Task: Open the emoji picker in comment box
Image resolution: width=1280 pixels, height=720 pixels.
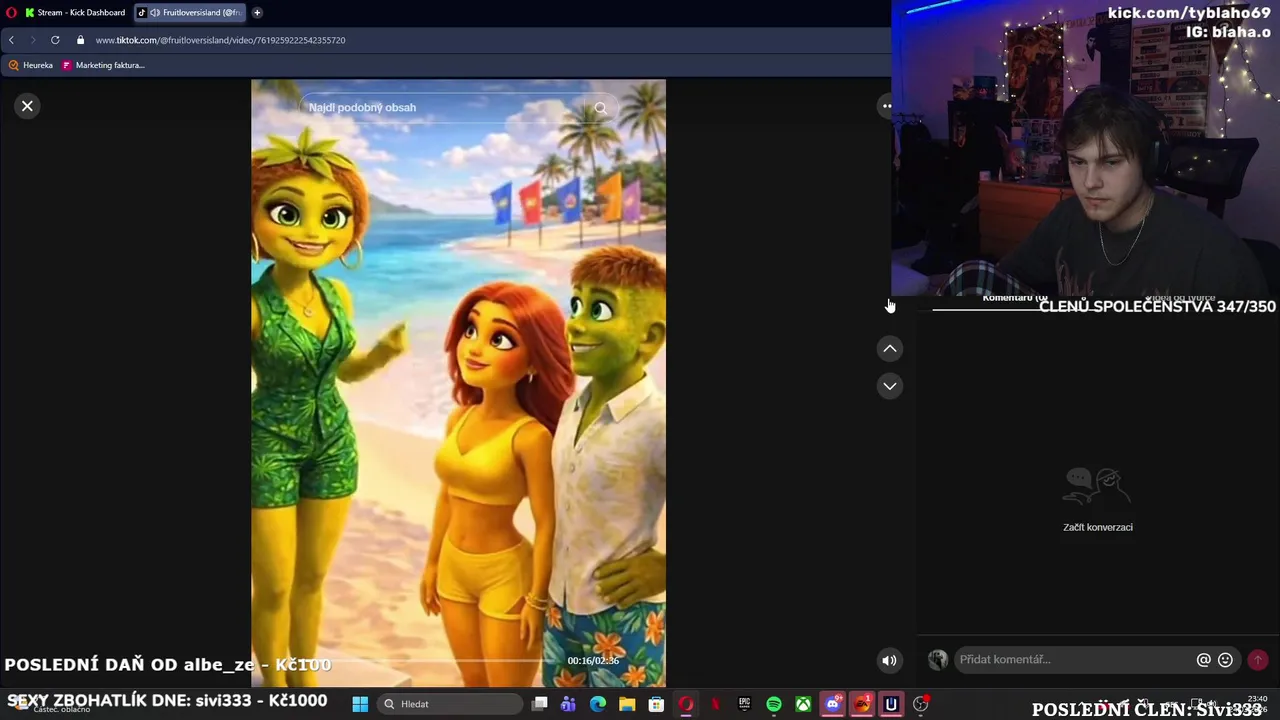Action: pos(1225,660)
